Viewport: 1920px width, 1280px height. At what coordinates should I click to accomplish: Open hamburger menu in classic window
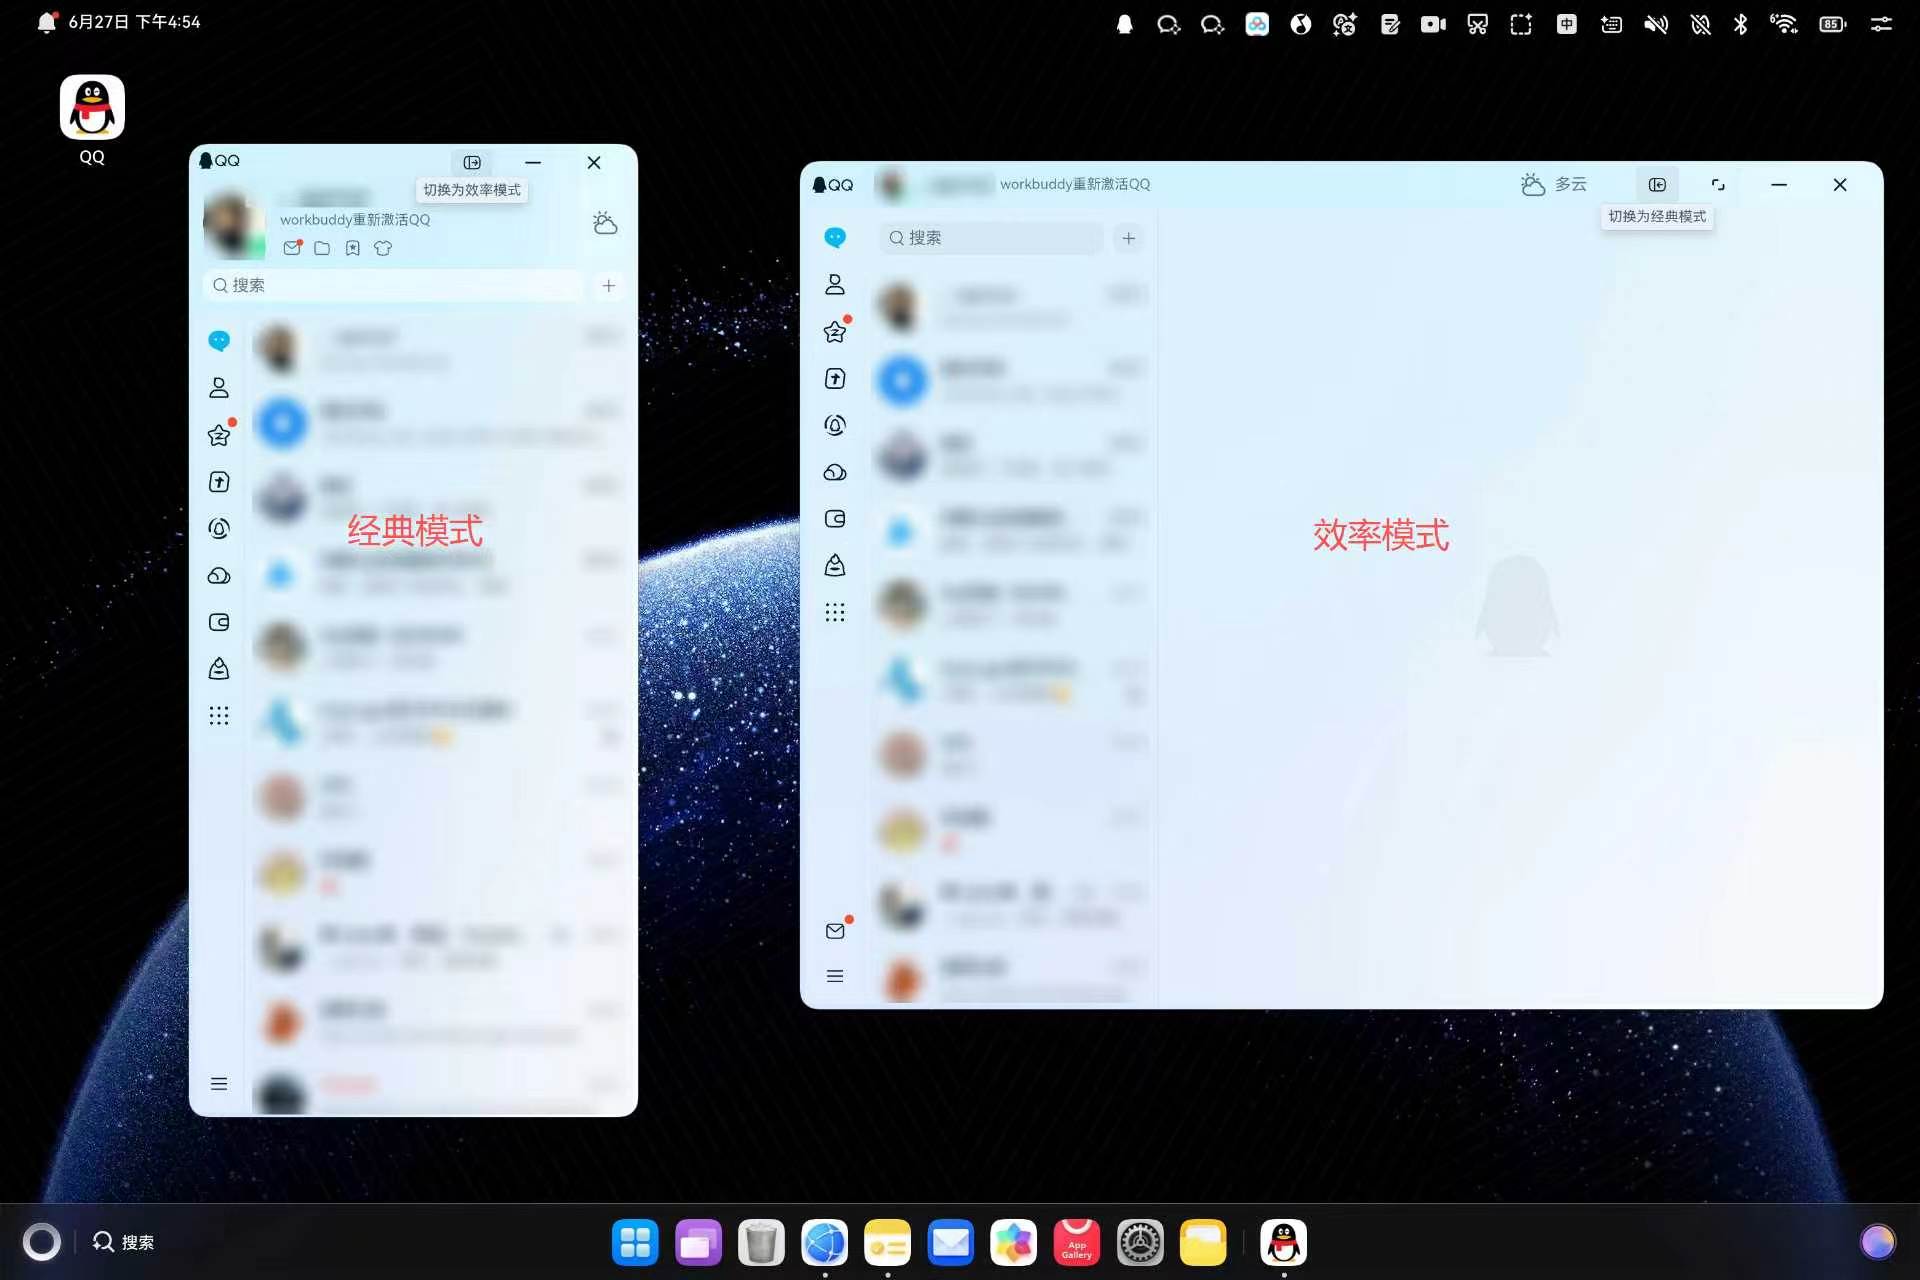click(219, 1083)
